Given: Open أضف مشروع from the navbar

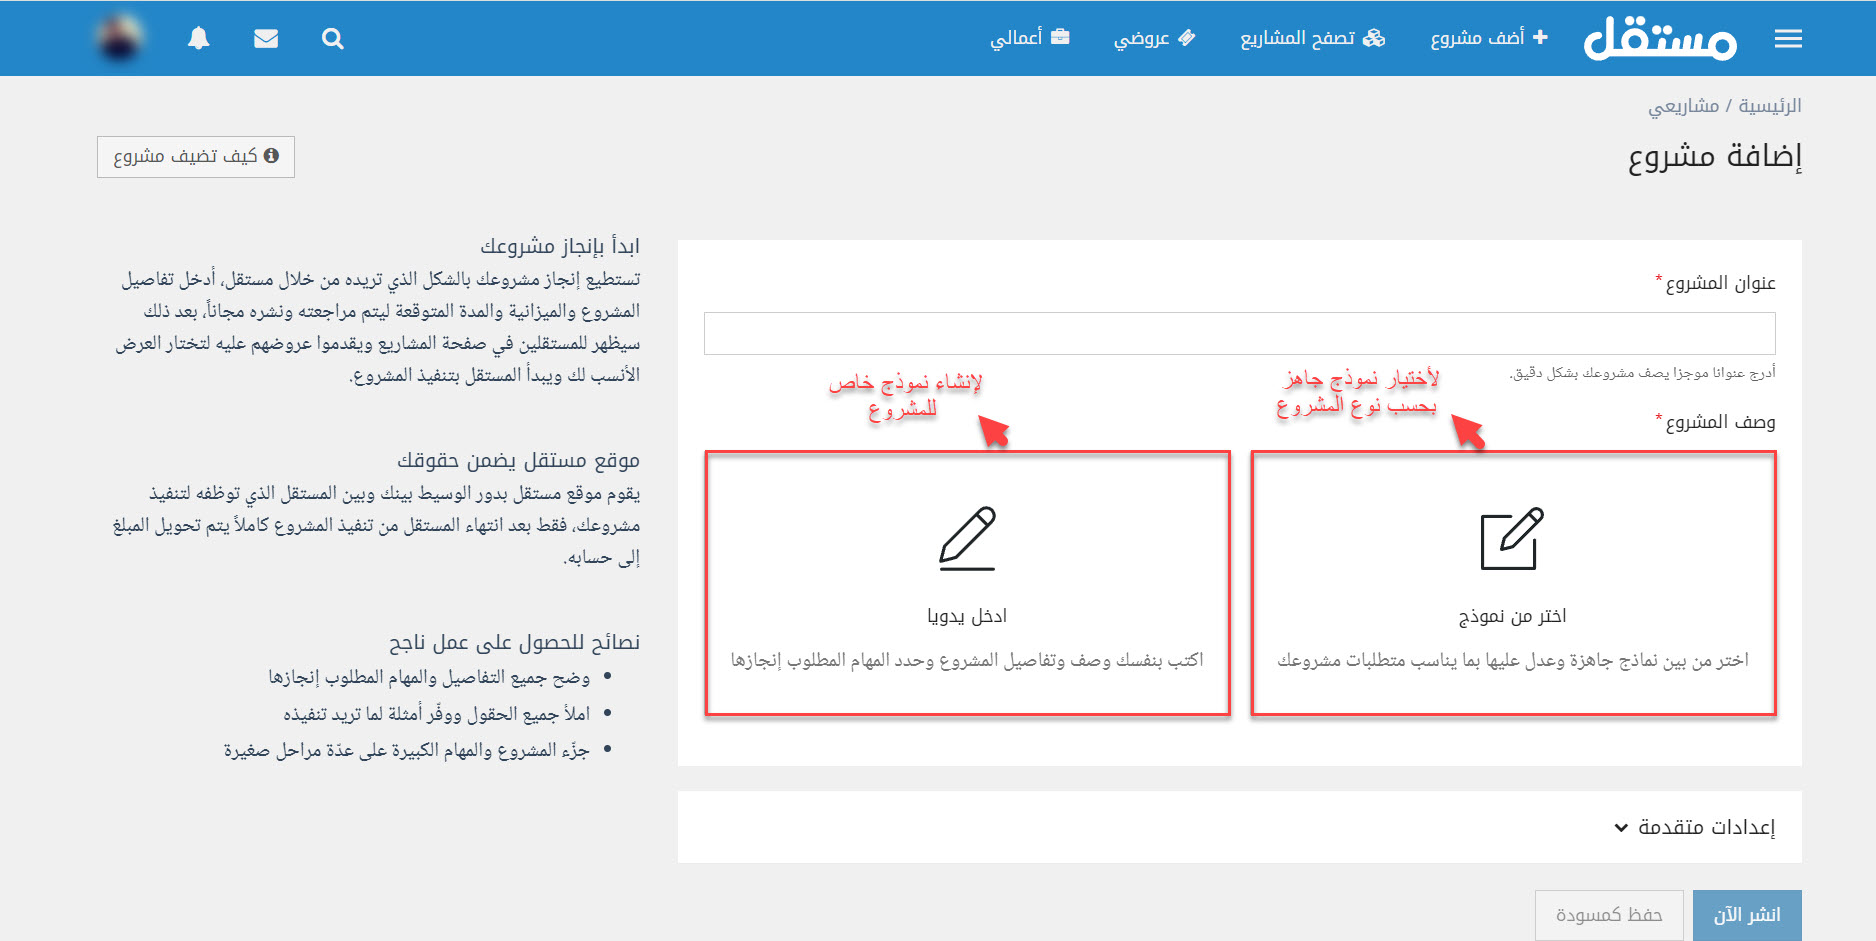Looking at the screenshot, I should pyautogui.click(x=1489, y=38).
